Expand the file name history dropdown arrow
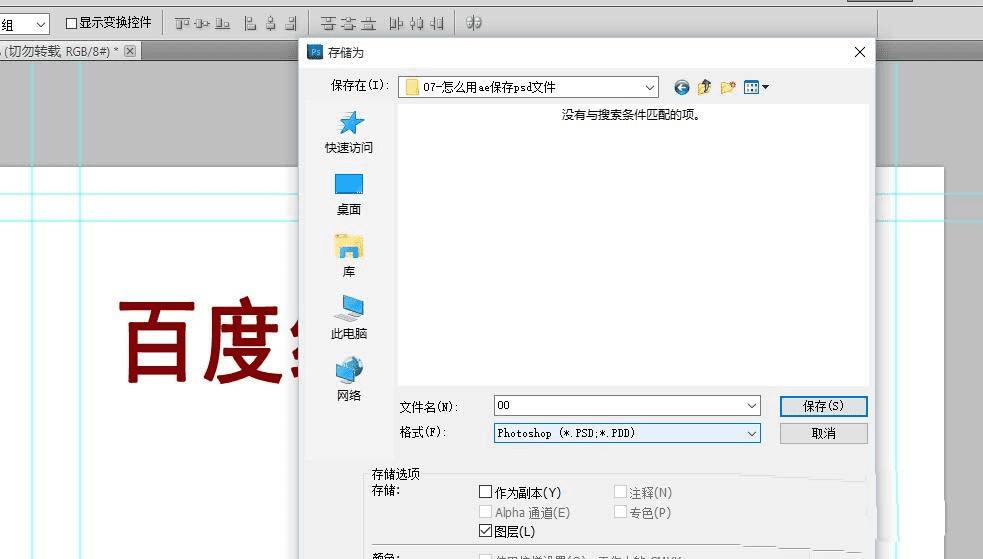Image resolution: width=983 pixels, height=559 pixels. (x=752, y=405)
